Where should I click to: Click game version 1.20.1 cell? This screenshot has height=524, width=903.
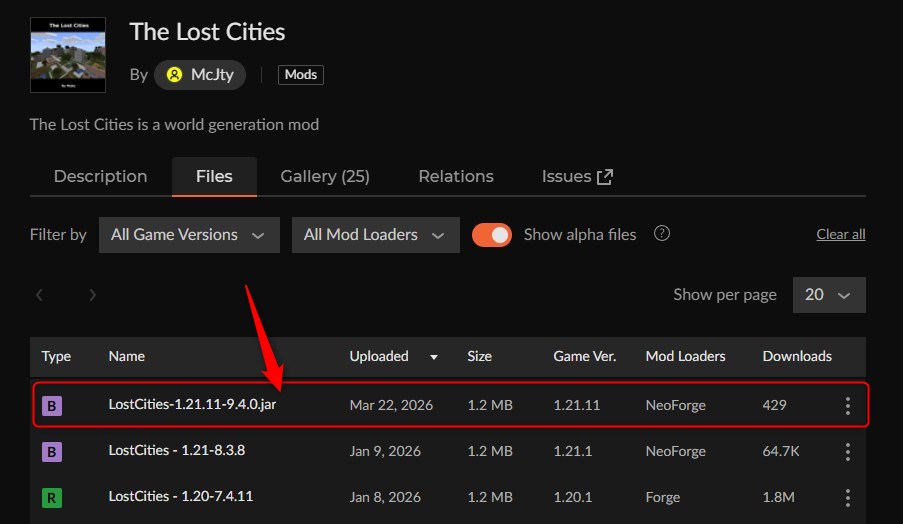click(572, 498)
